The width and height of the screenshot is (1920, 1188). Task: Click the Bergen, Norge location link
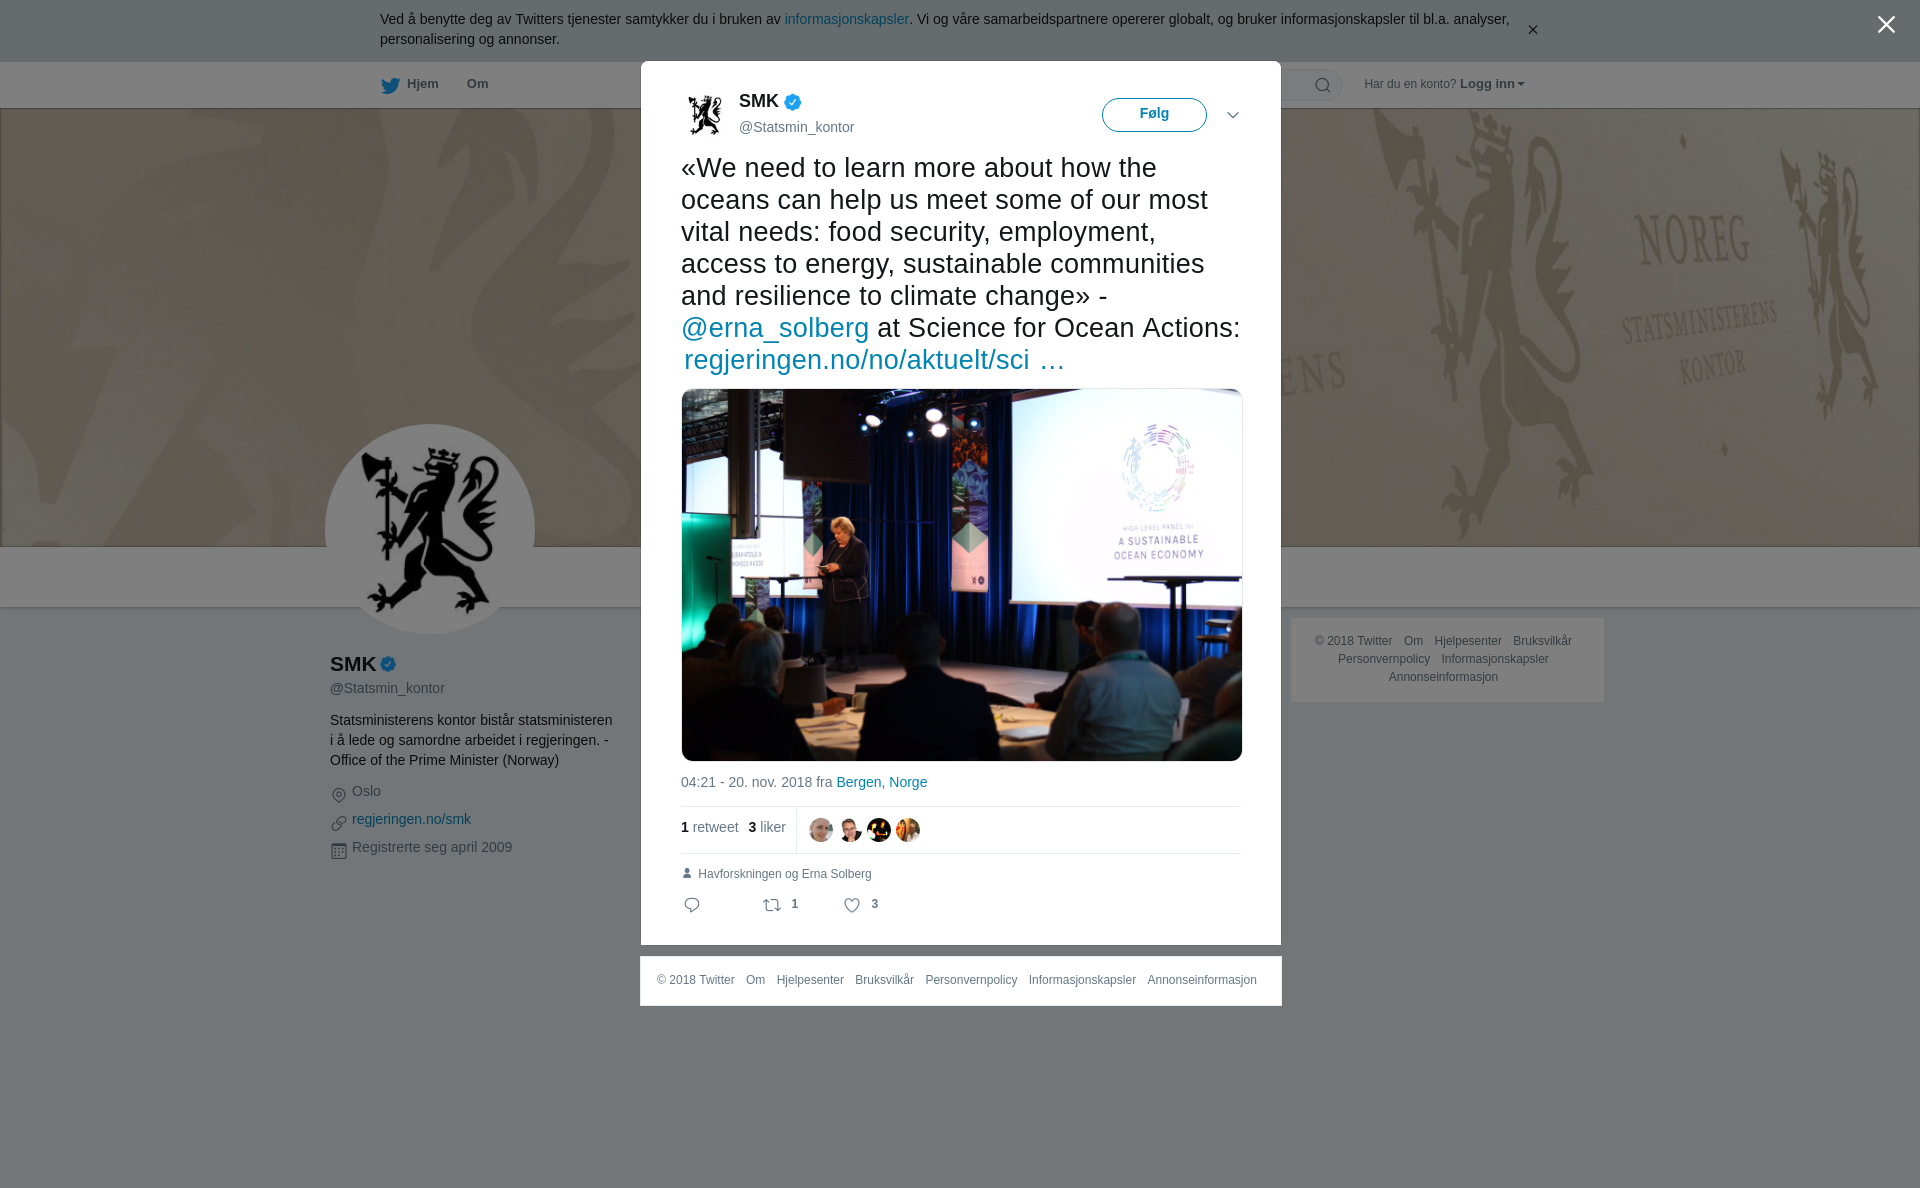(881, 782)
